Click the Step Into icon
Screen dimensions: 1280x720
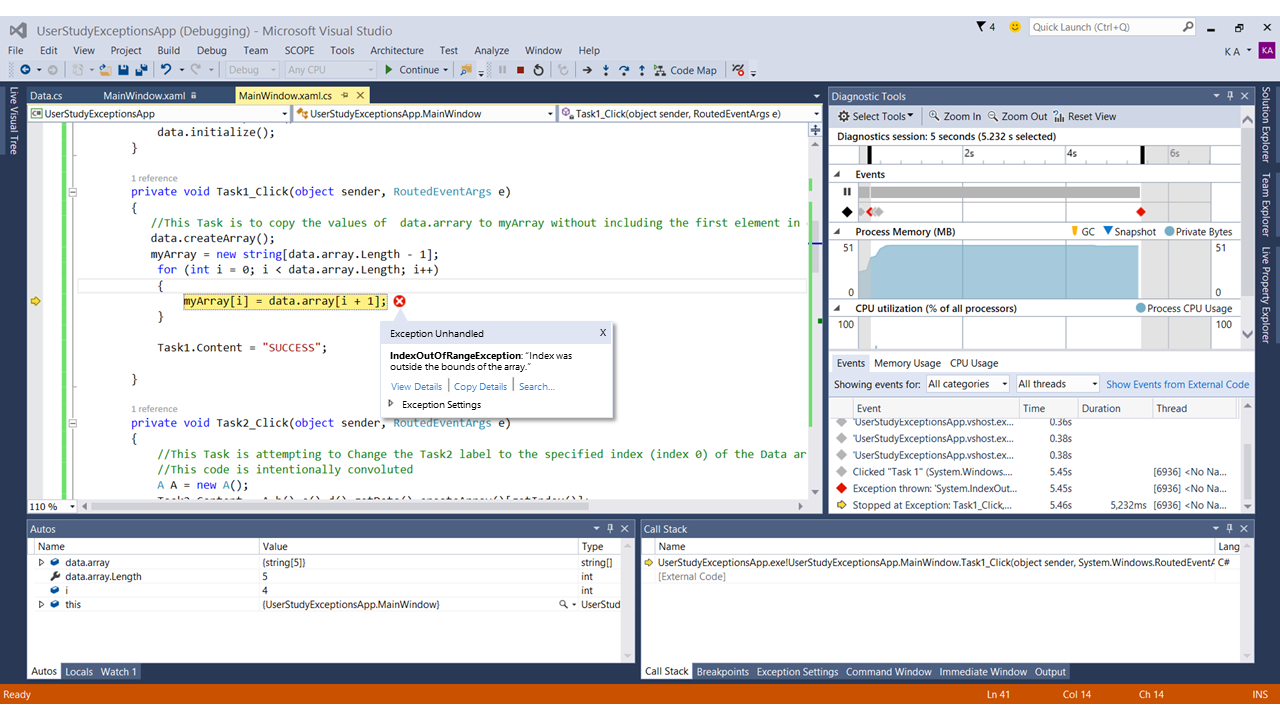tap(606, 70)
